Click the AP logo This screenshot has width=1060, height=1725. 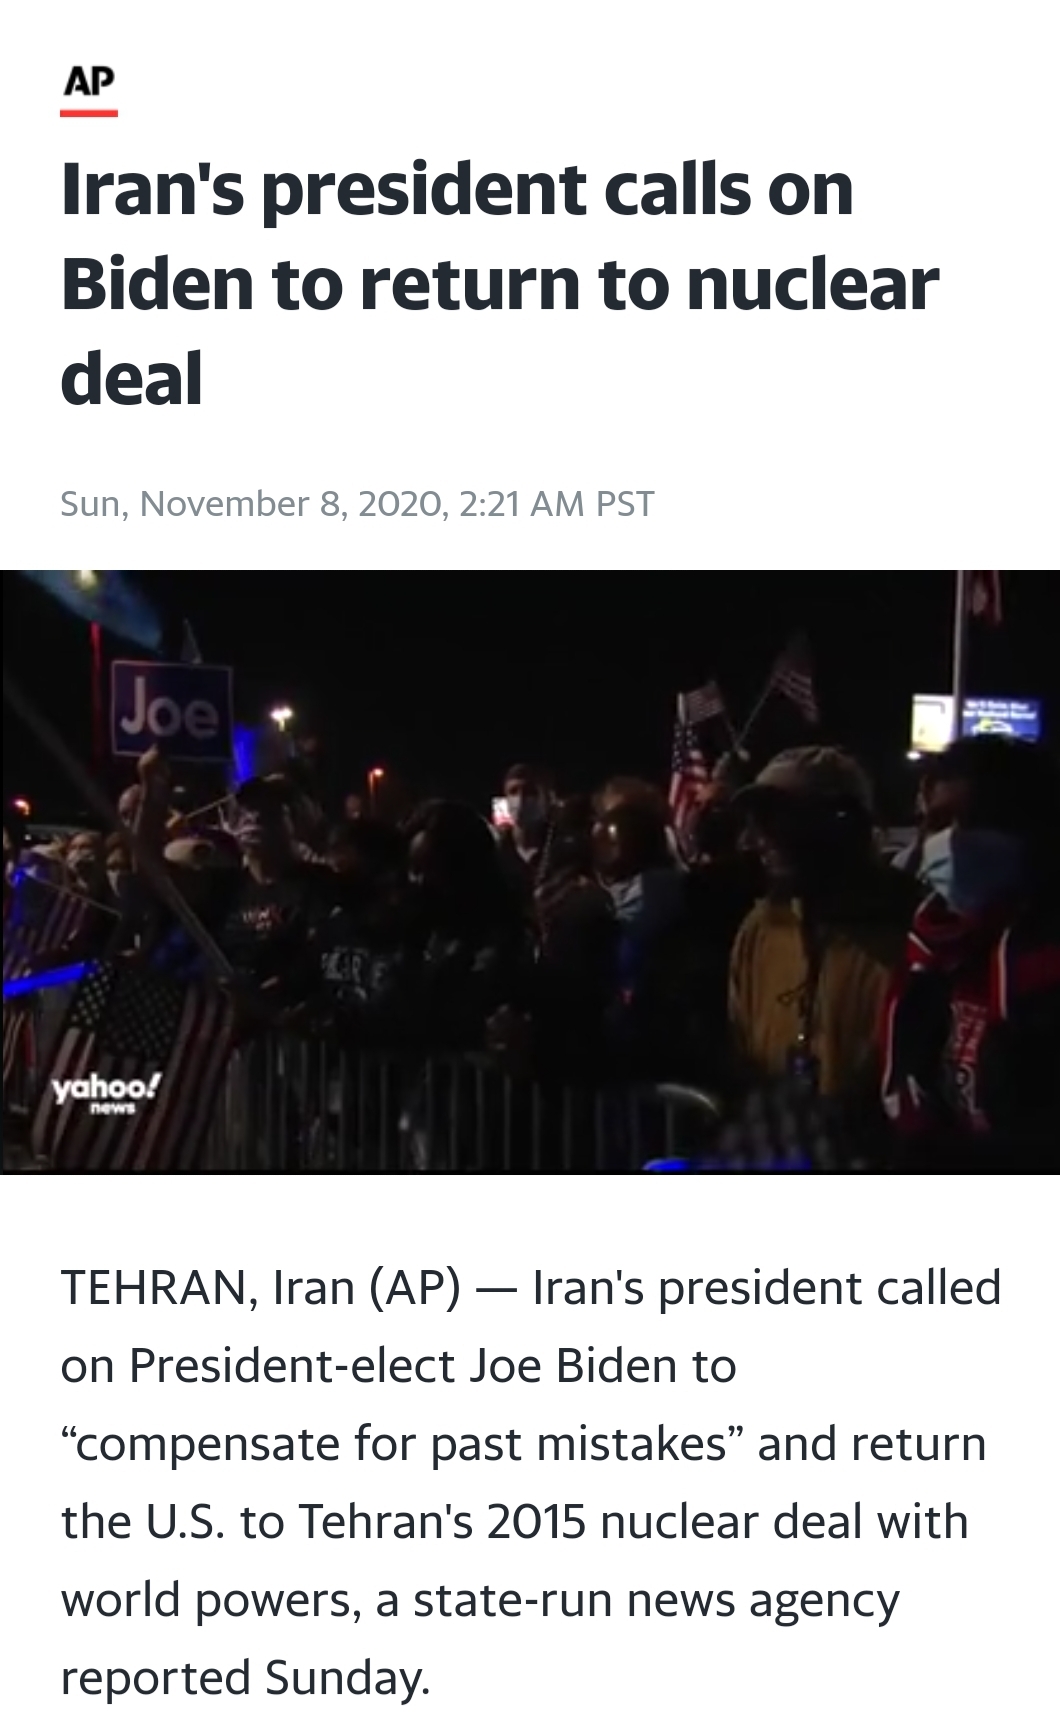[88, 81]
